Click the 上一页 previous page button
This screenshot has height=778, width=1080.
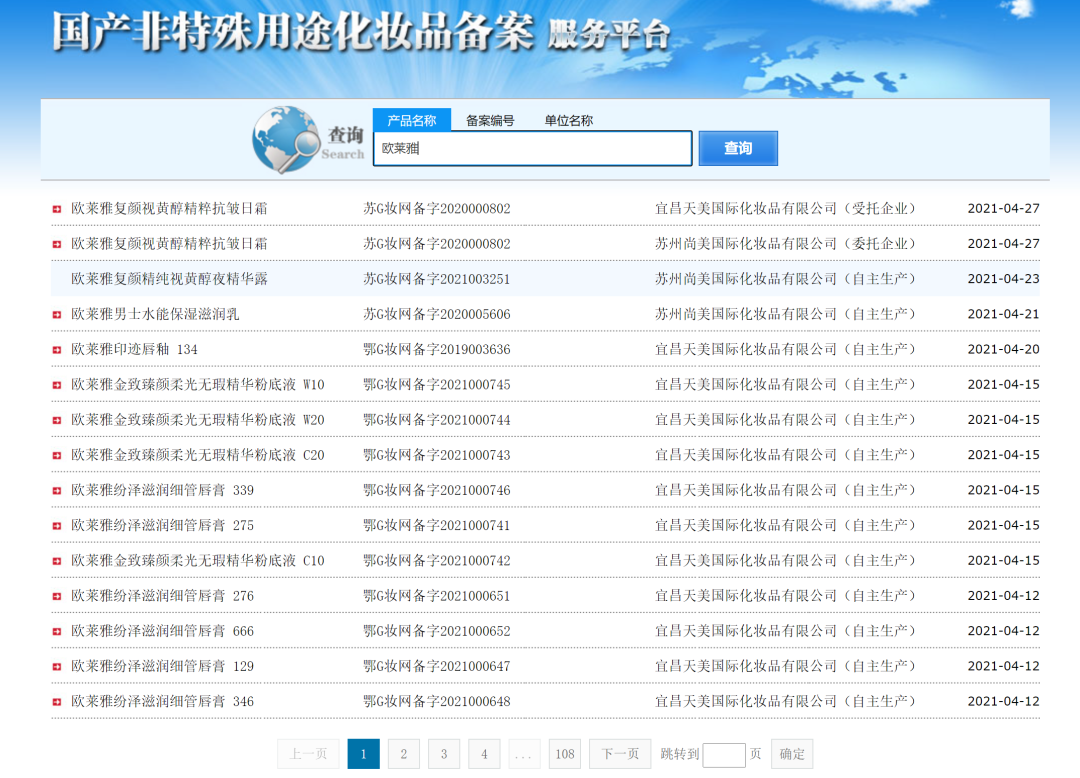308,754
